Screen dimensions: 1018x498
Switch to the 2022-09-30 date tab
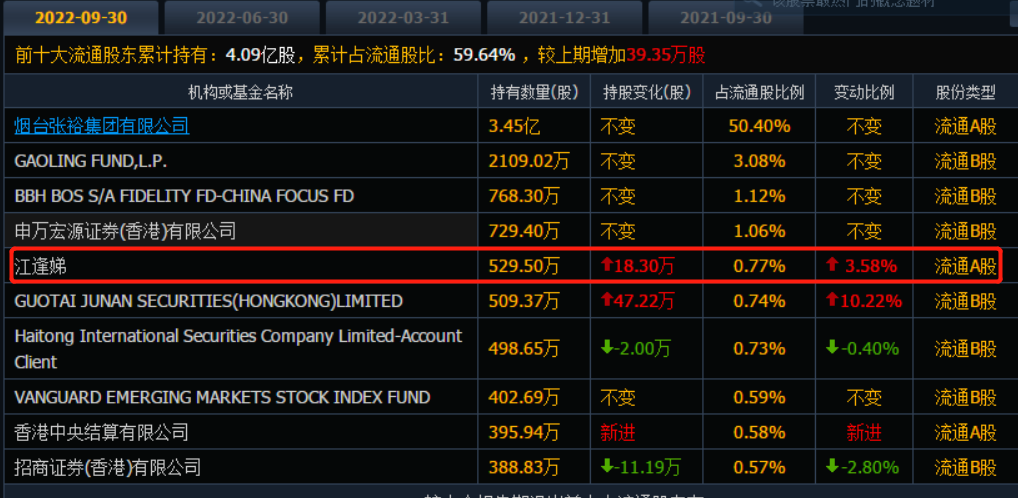click(80, 18)
